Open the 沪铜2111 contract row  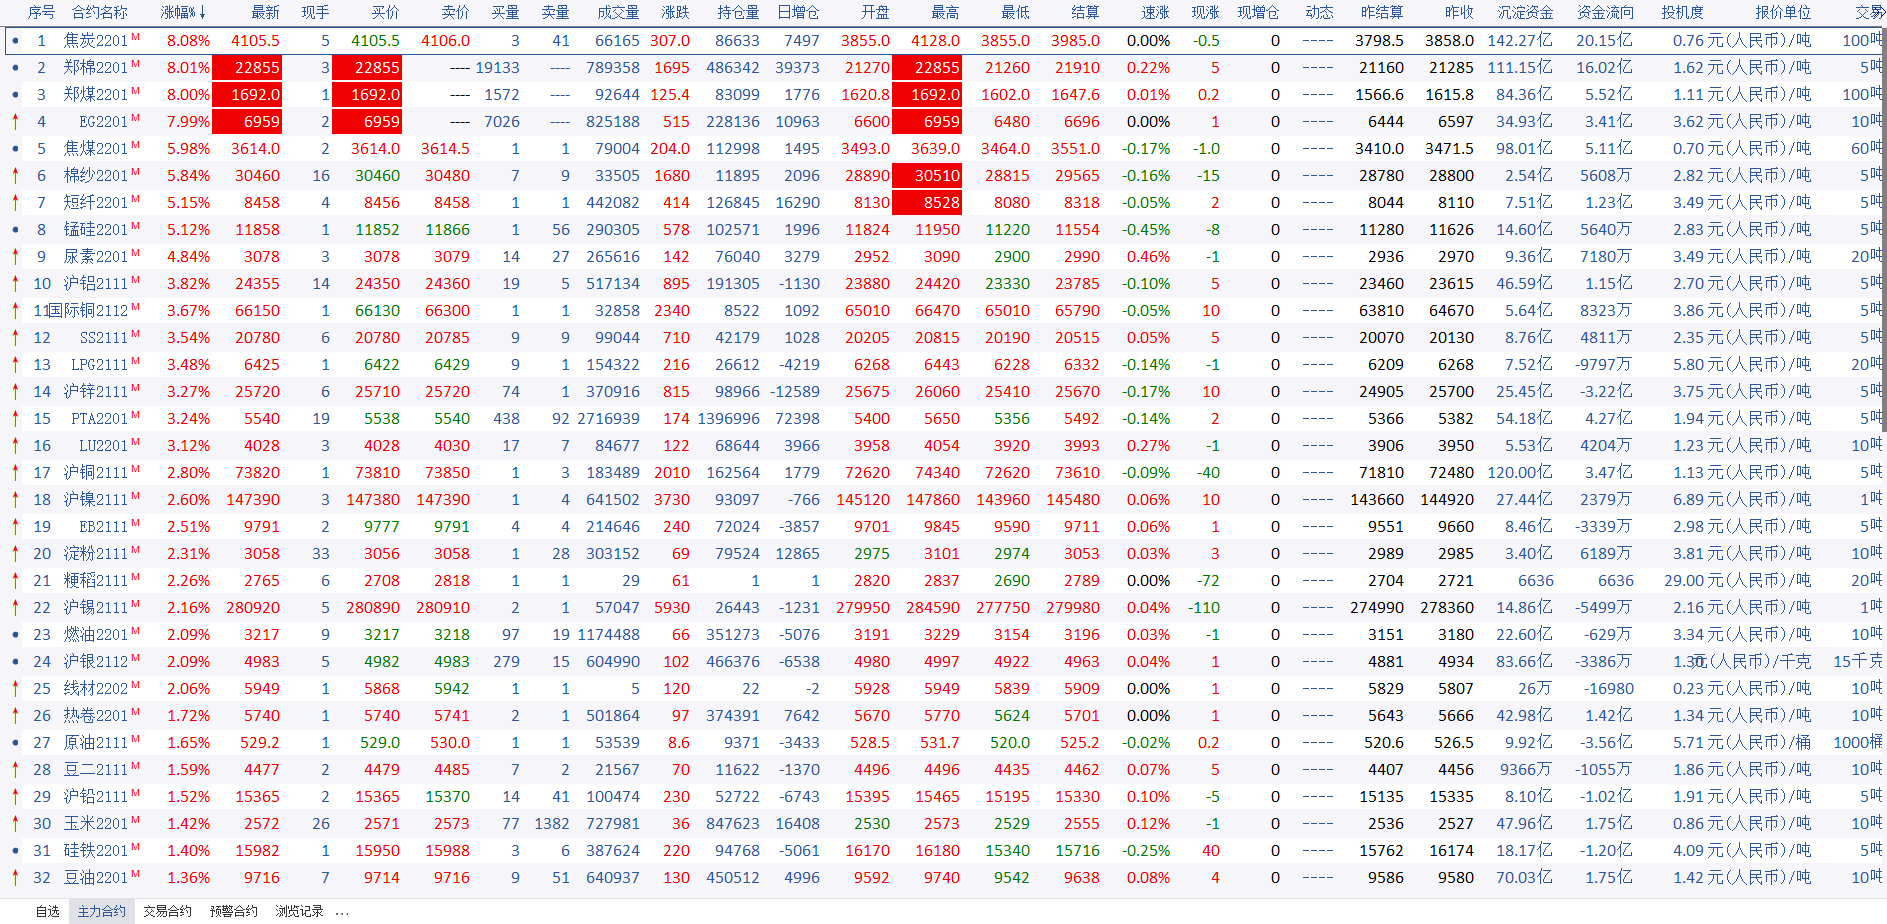point(944,472)
